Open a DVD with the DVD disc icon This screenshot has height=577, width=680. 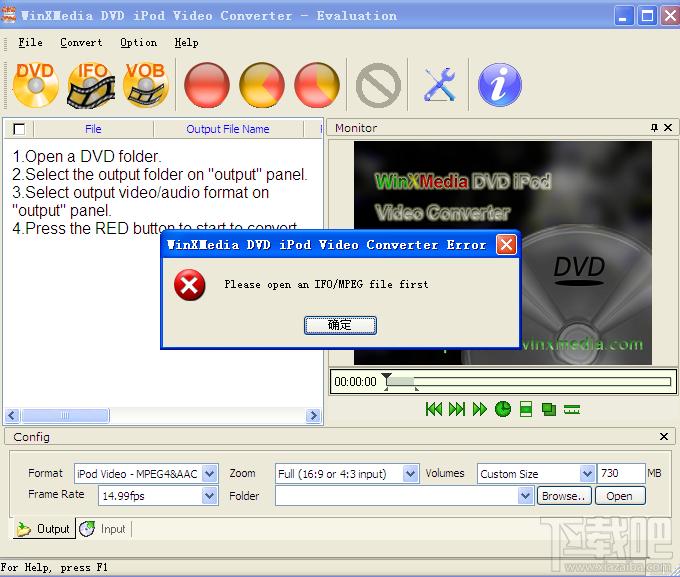[x=36, y=85]
